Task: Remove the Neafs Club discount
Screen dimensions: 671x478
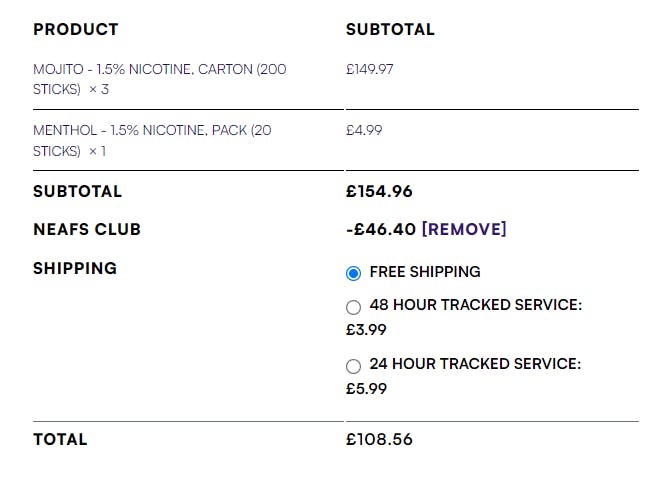Action: pos(464,229)
